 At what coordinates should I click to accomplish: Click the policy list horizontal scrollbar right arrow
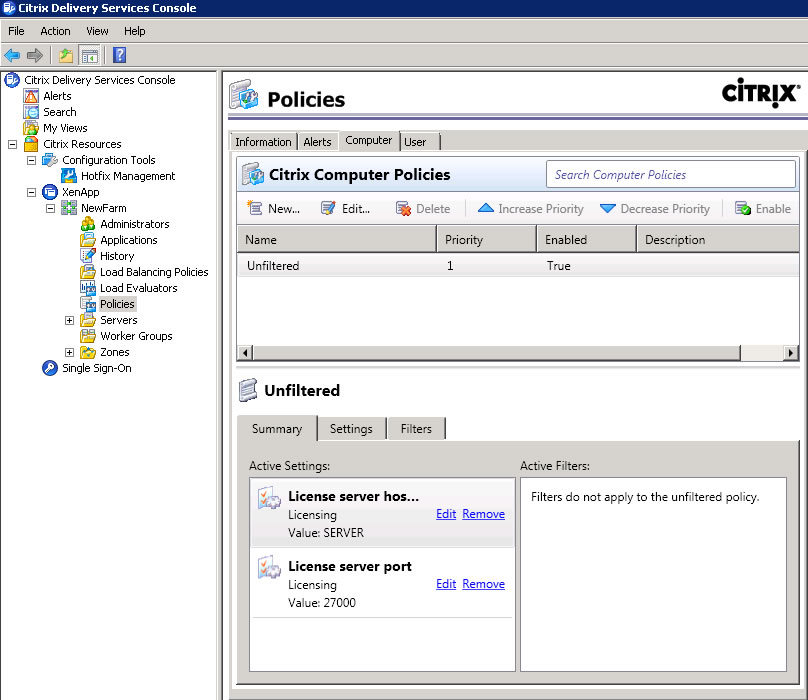pyautogui.click(x=791, y=353)
